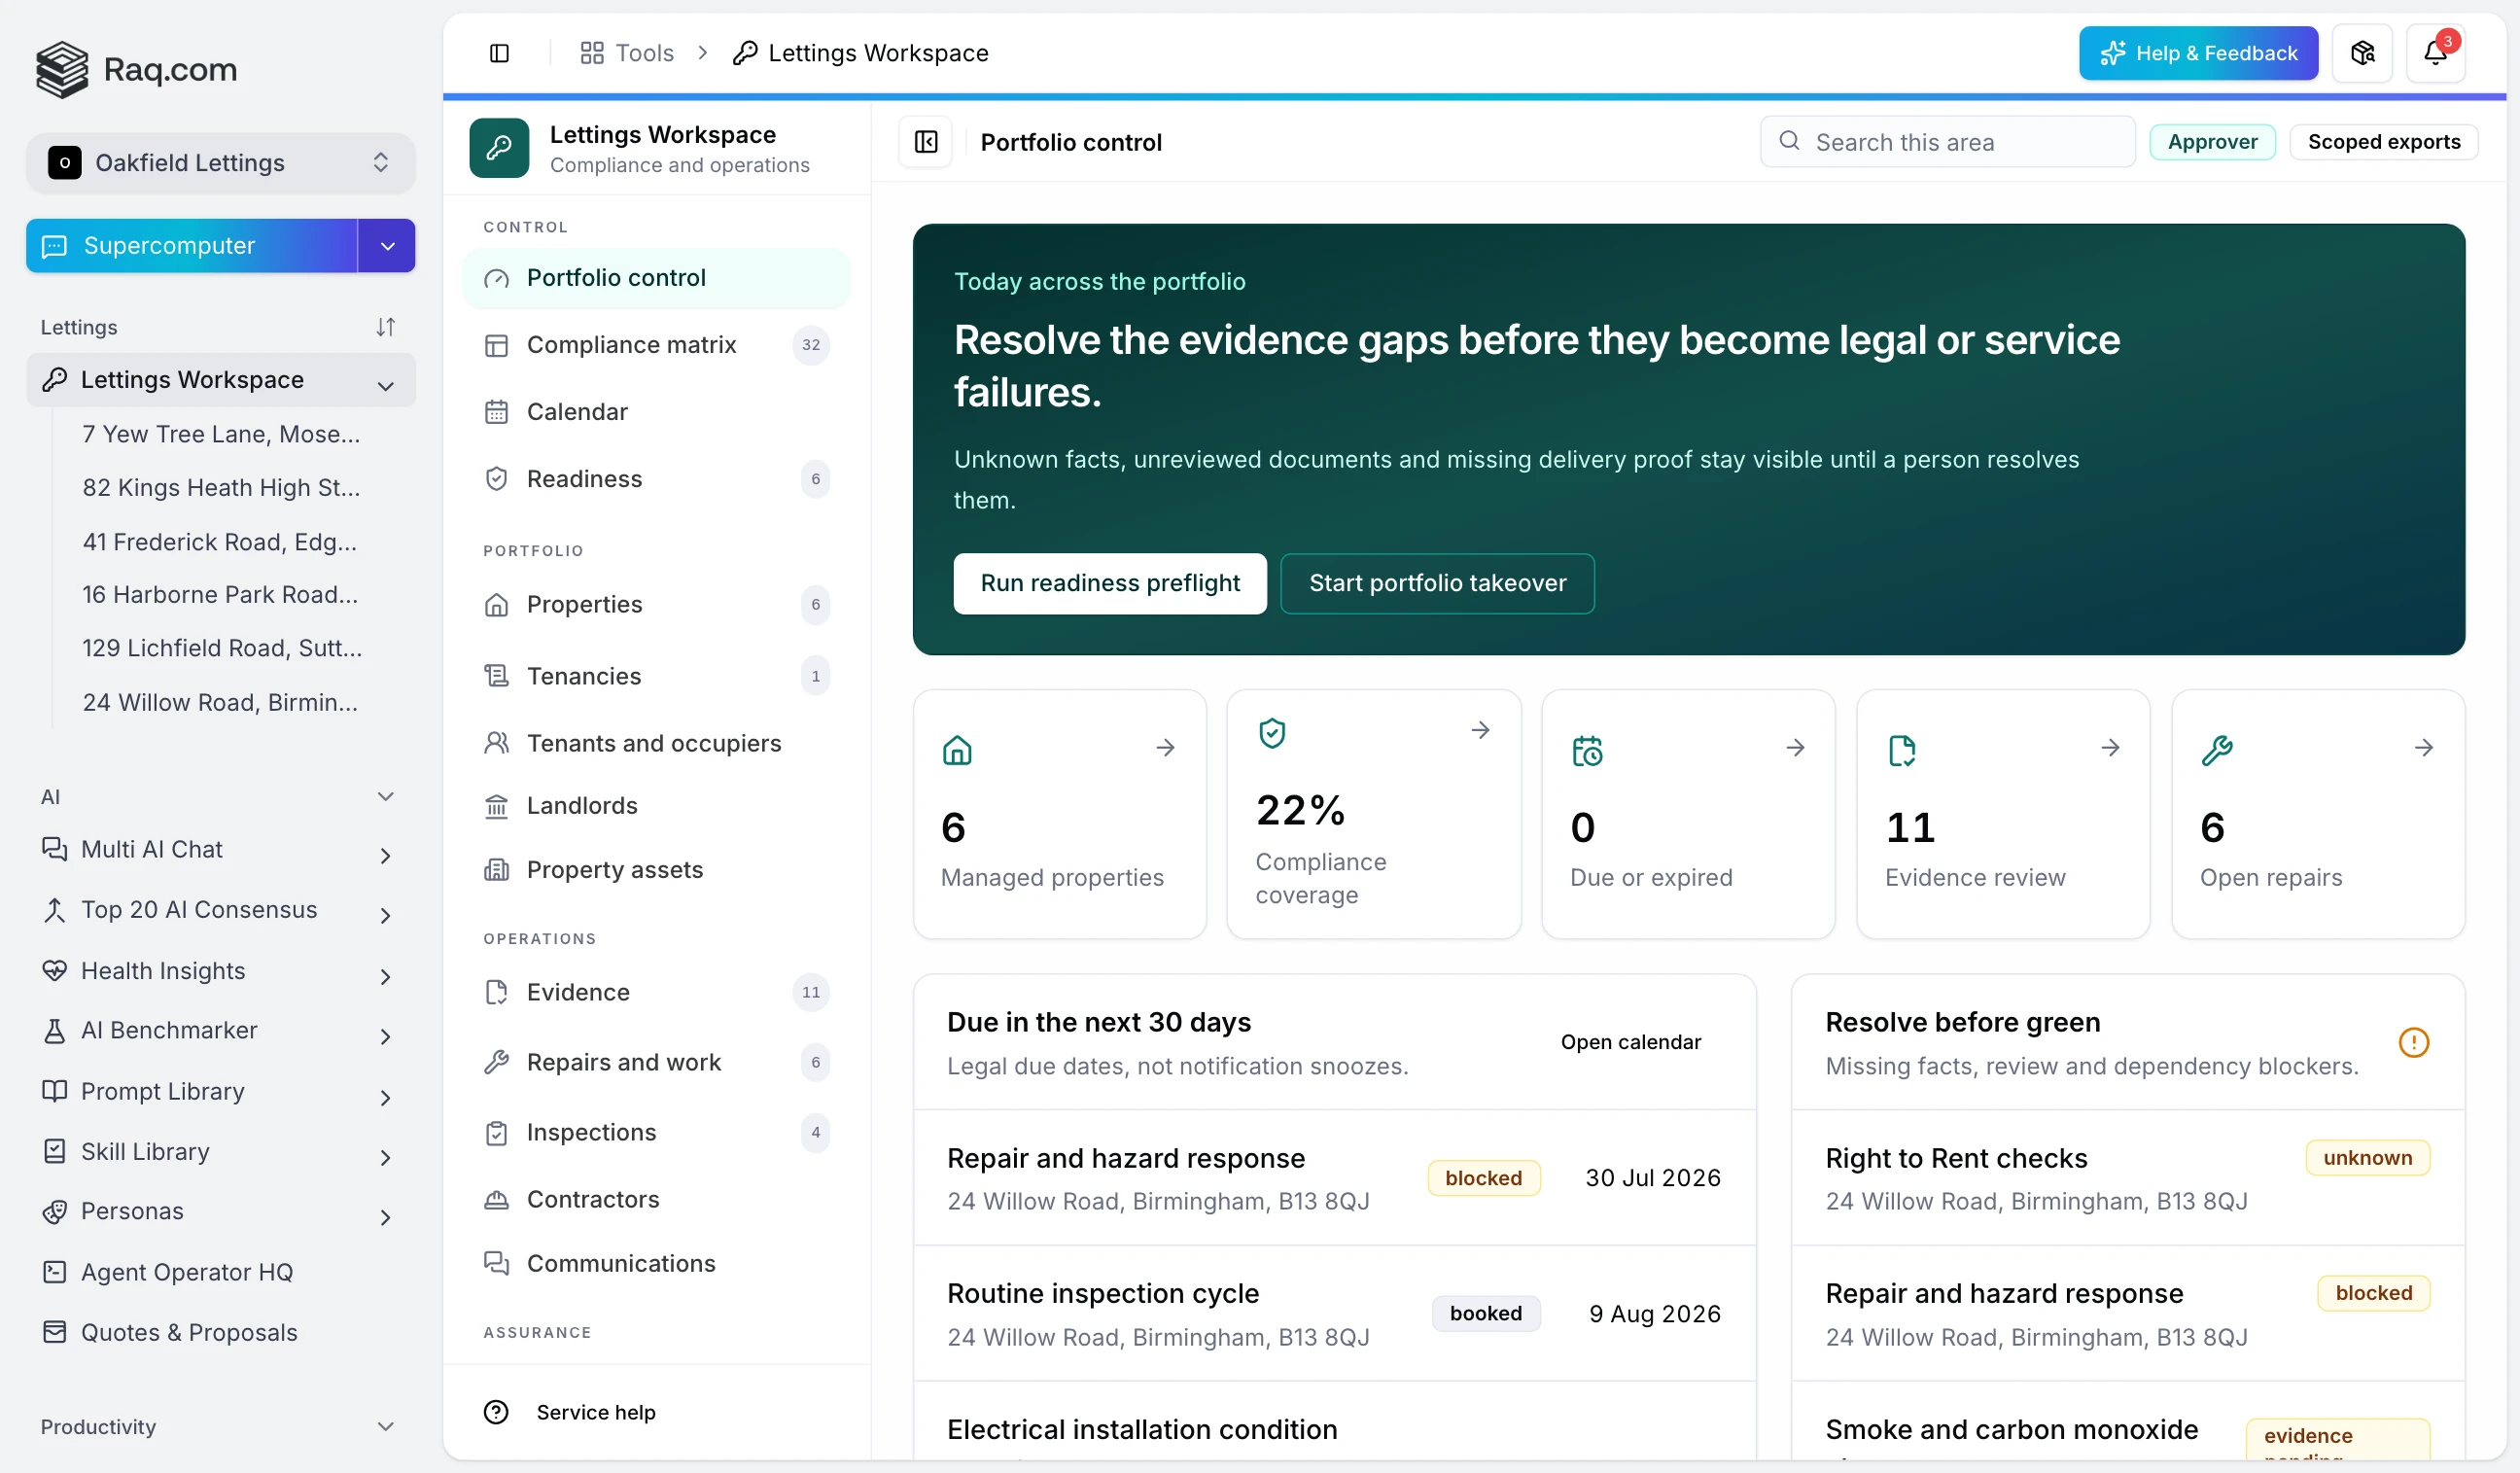Open Tenancies nav item
Screen dimensions: 2520x1473
pyautogui.click(x=656, y=676)
